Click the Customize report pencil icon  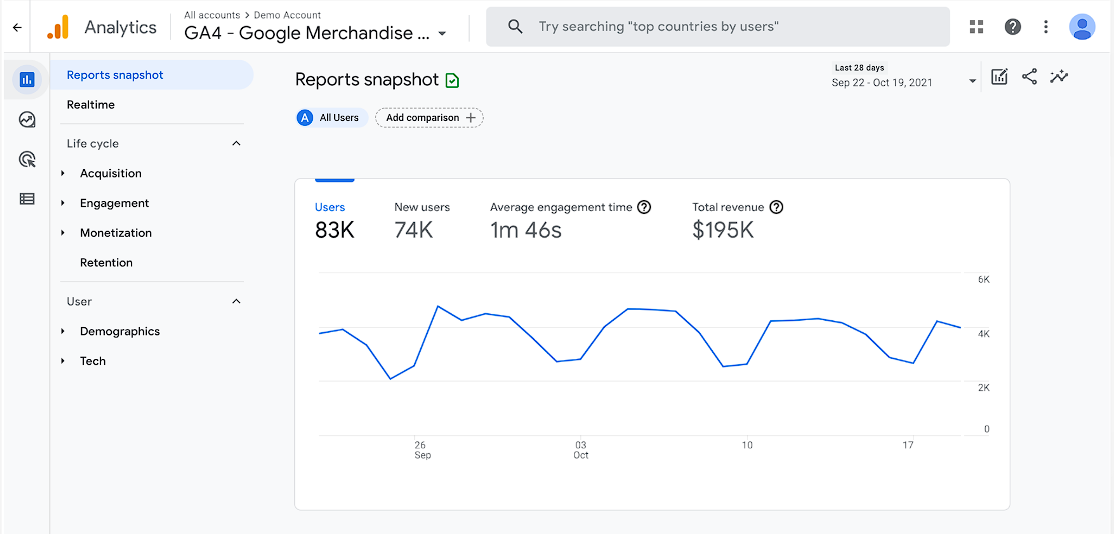(1000, 77)
